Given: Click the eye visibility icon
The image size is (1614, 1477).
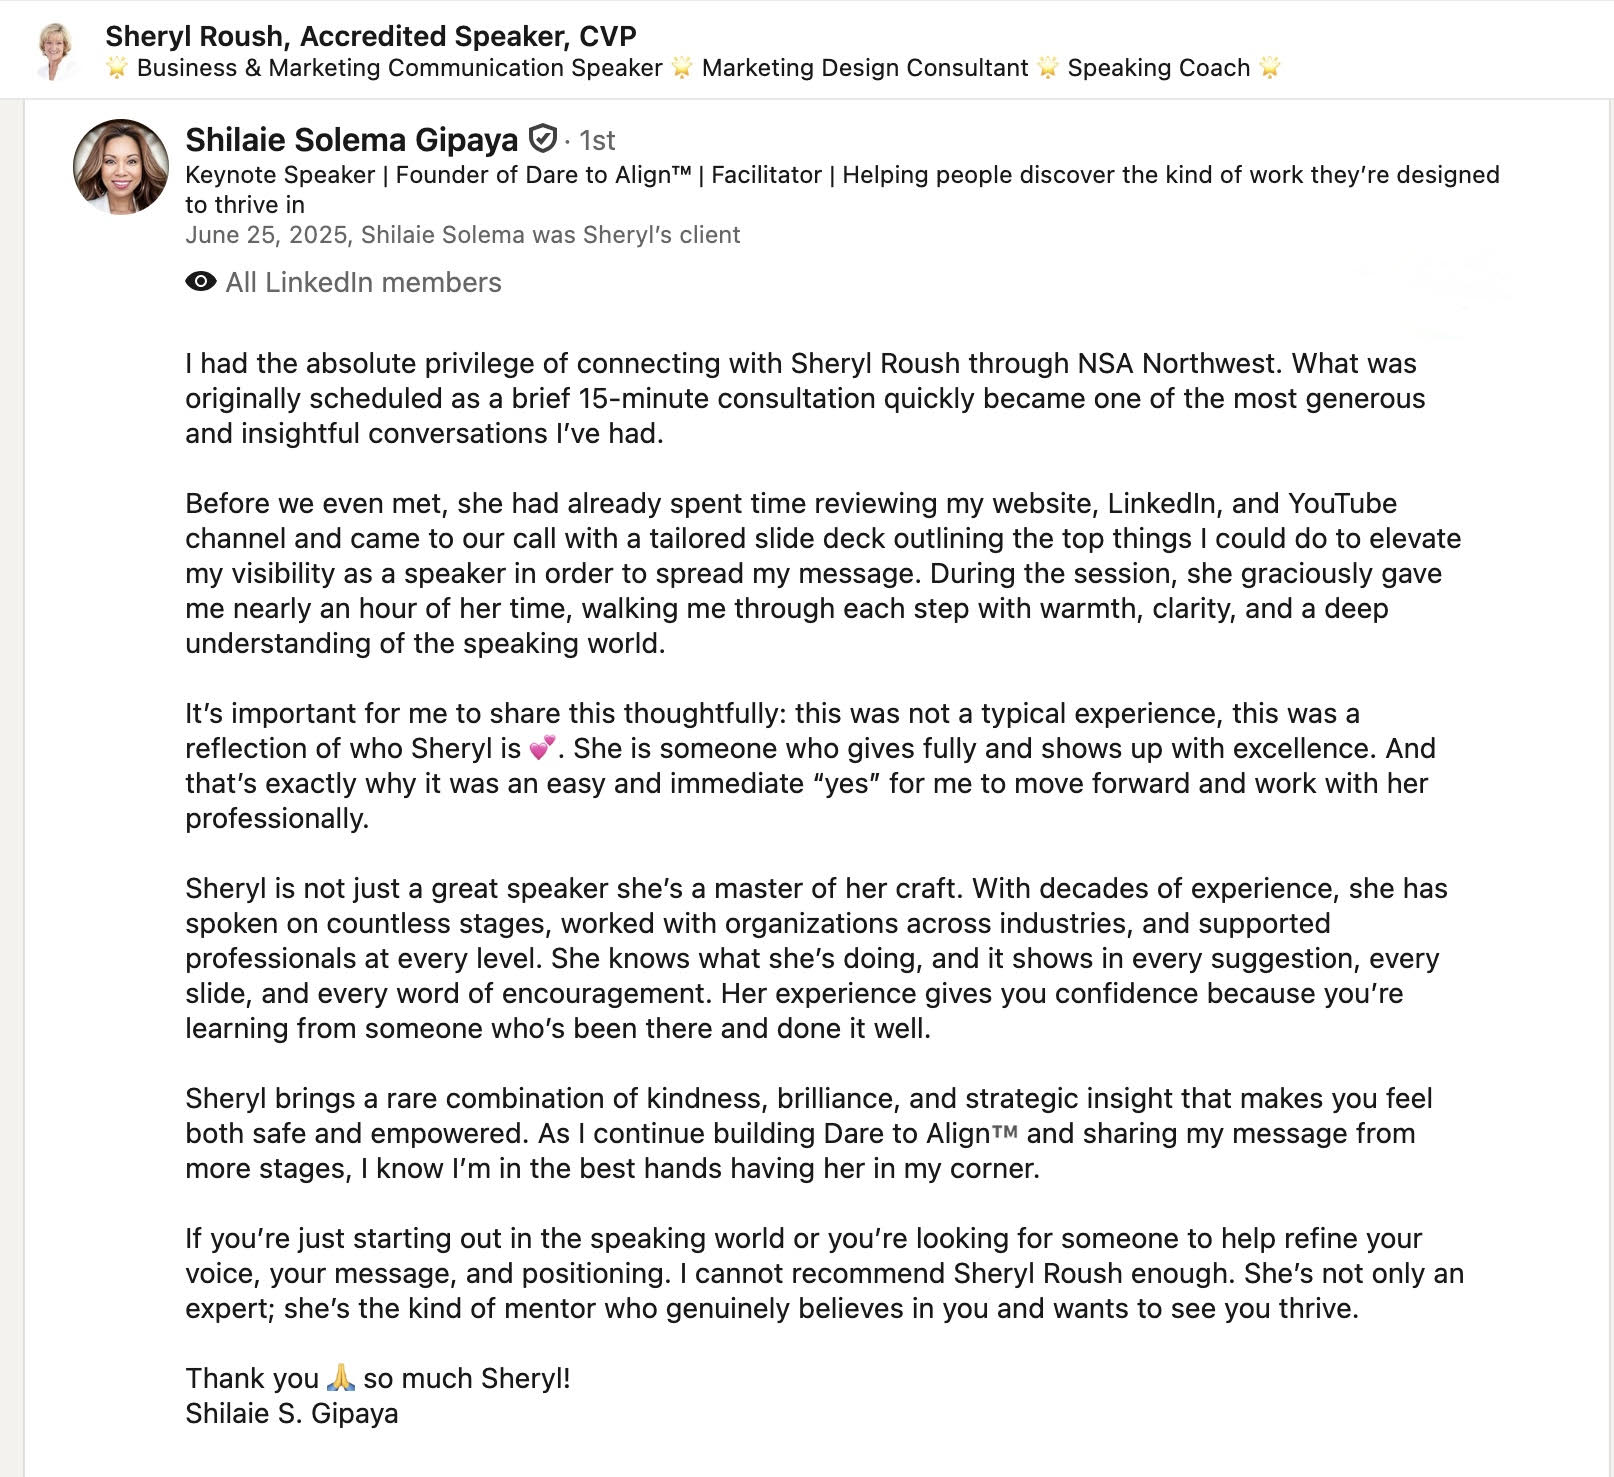Looking at the screenshot, I should pyautogui.click(x=201, y=282).
